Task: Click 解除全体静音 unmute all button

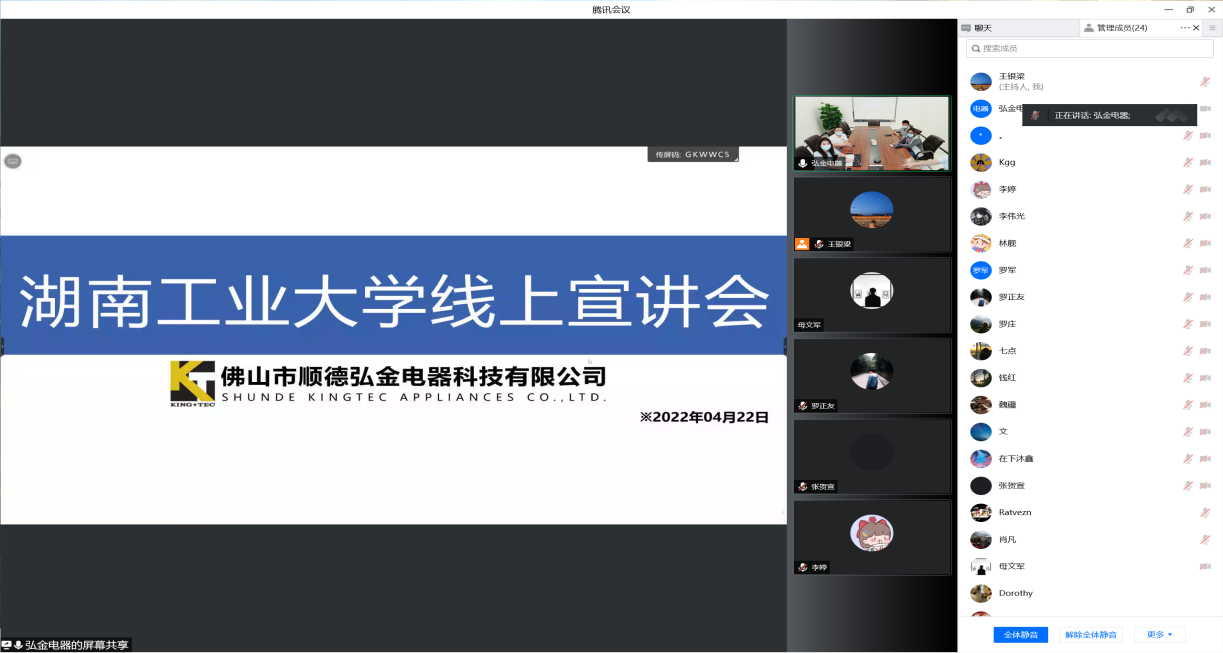Action: coord(1090,635)
